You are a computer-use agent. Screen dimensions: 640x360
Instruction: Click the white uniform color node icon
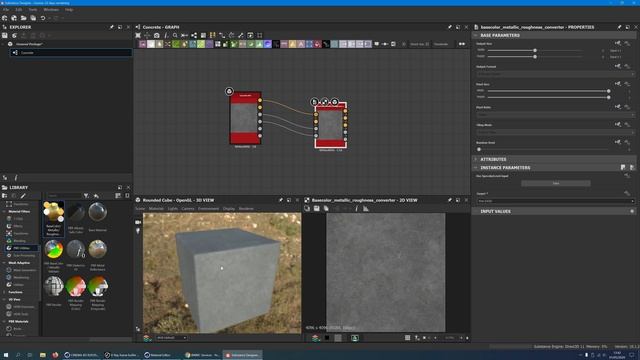151,44
